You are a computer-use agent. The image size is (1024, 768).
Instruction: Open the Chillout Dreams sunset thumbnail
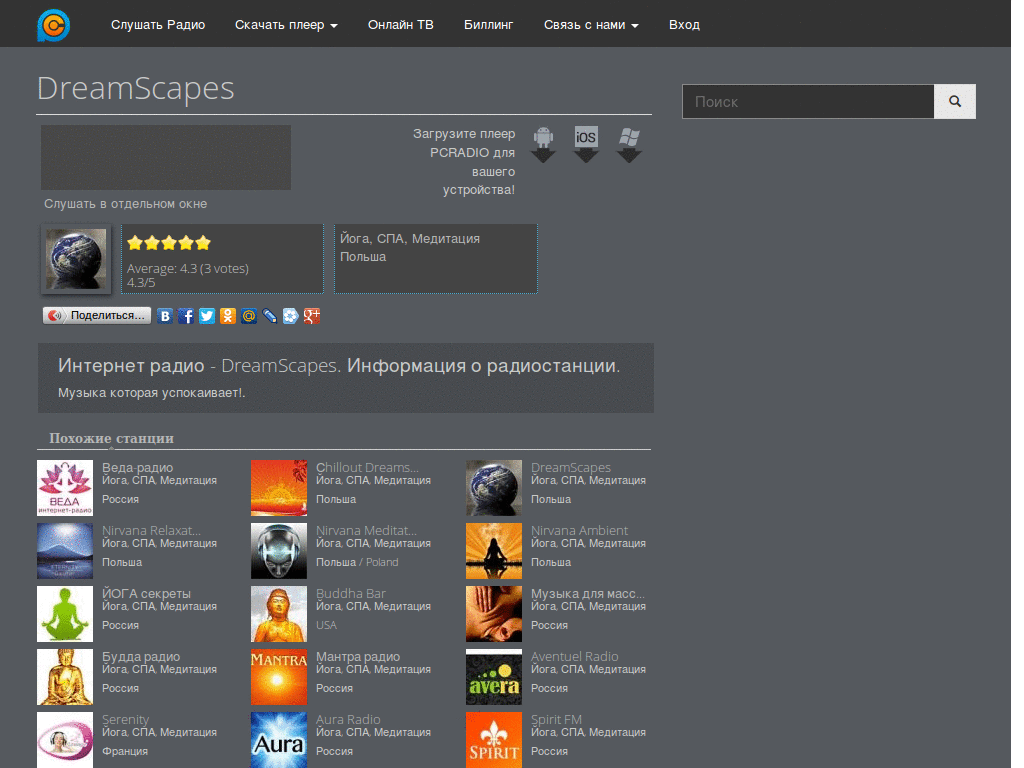(x=279, y=488)
